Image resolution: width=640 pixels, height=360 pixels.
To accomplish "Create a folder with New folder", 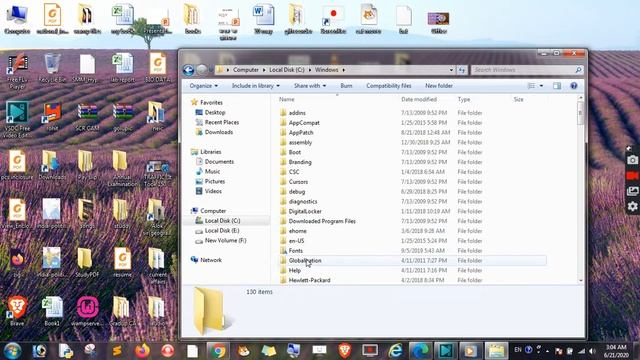I will pos(439,86).
